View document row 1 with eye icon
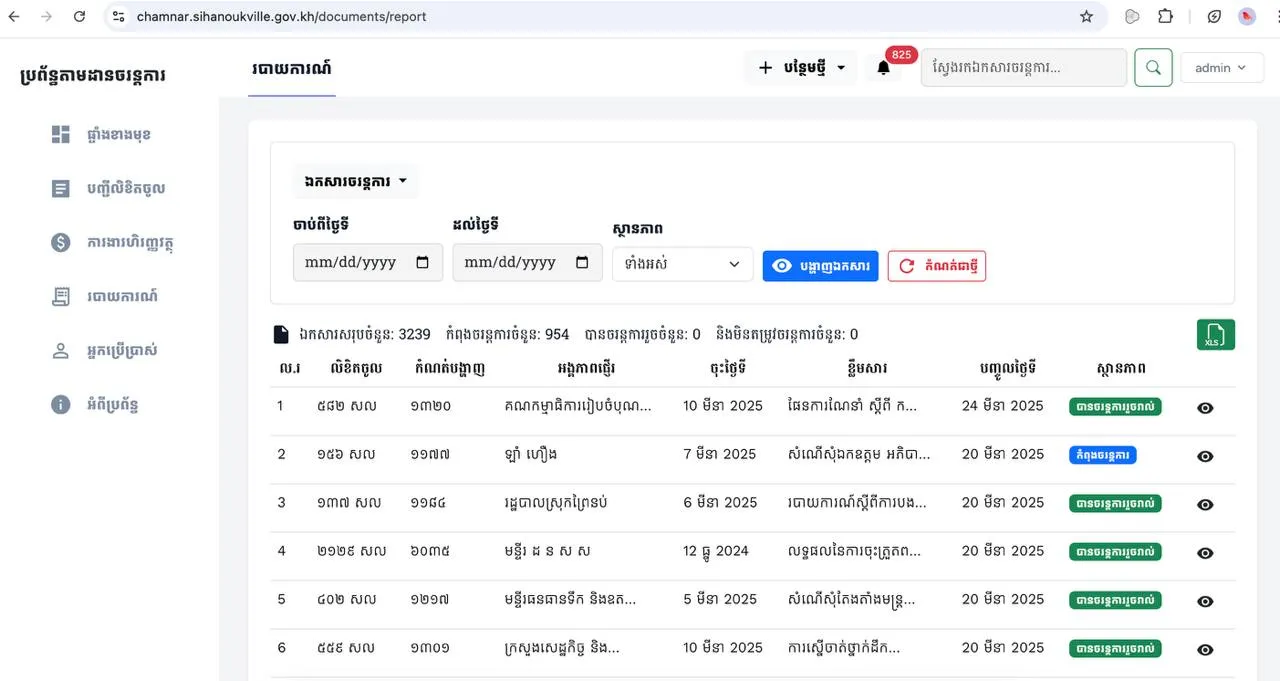The width and height of the screenshot is (1280, 681). tap(1205, 408)
